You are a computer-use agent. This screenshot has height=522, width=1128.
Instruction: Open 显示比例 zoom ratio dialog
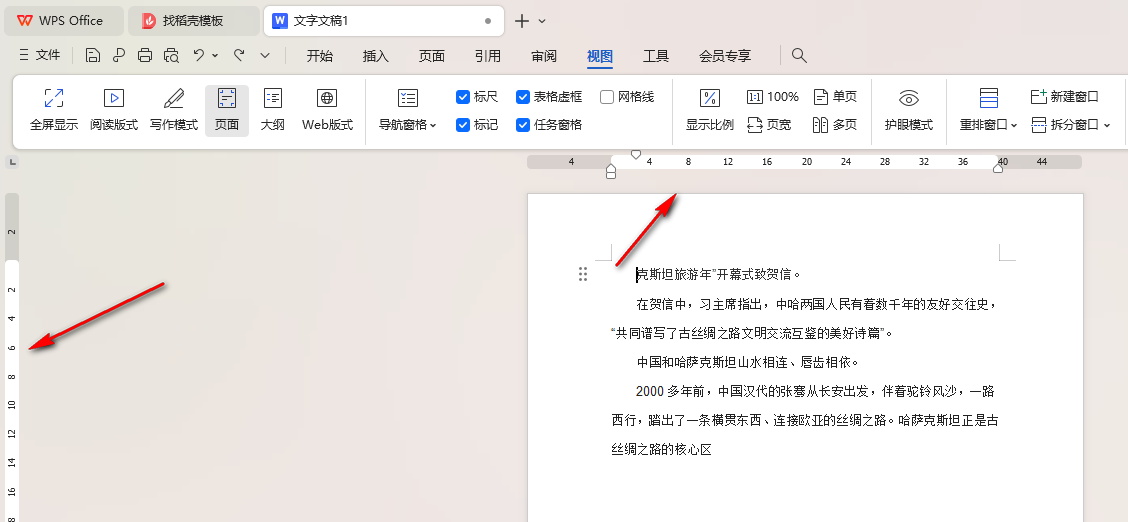[710, 110]
